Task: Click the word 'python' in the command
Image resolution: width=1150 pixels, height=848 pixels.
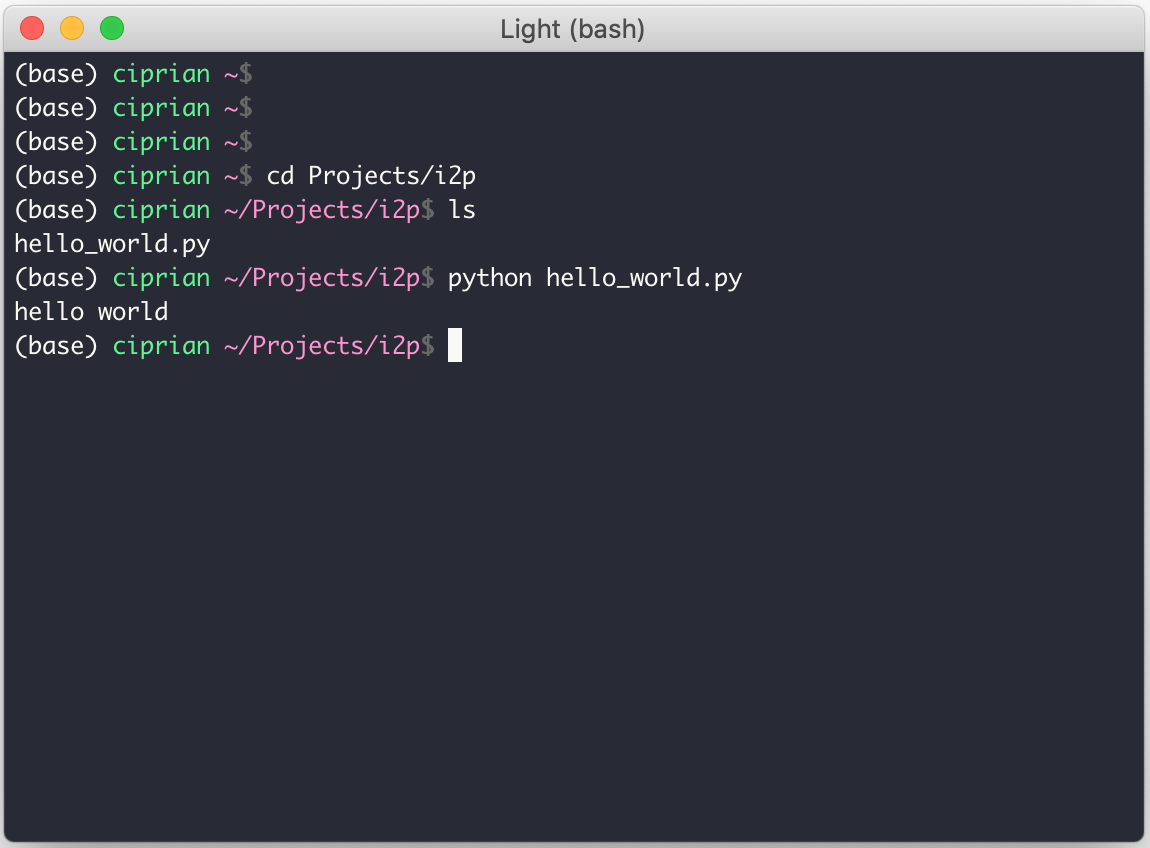Action: (490, 279)
